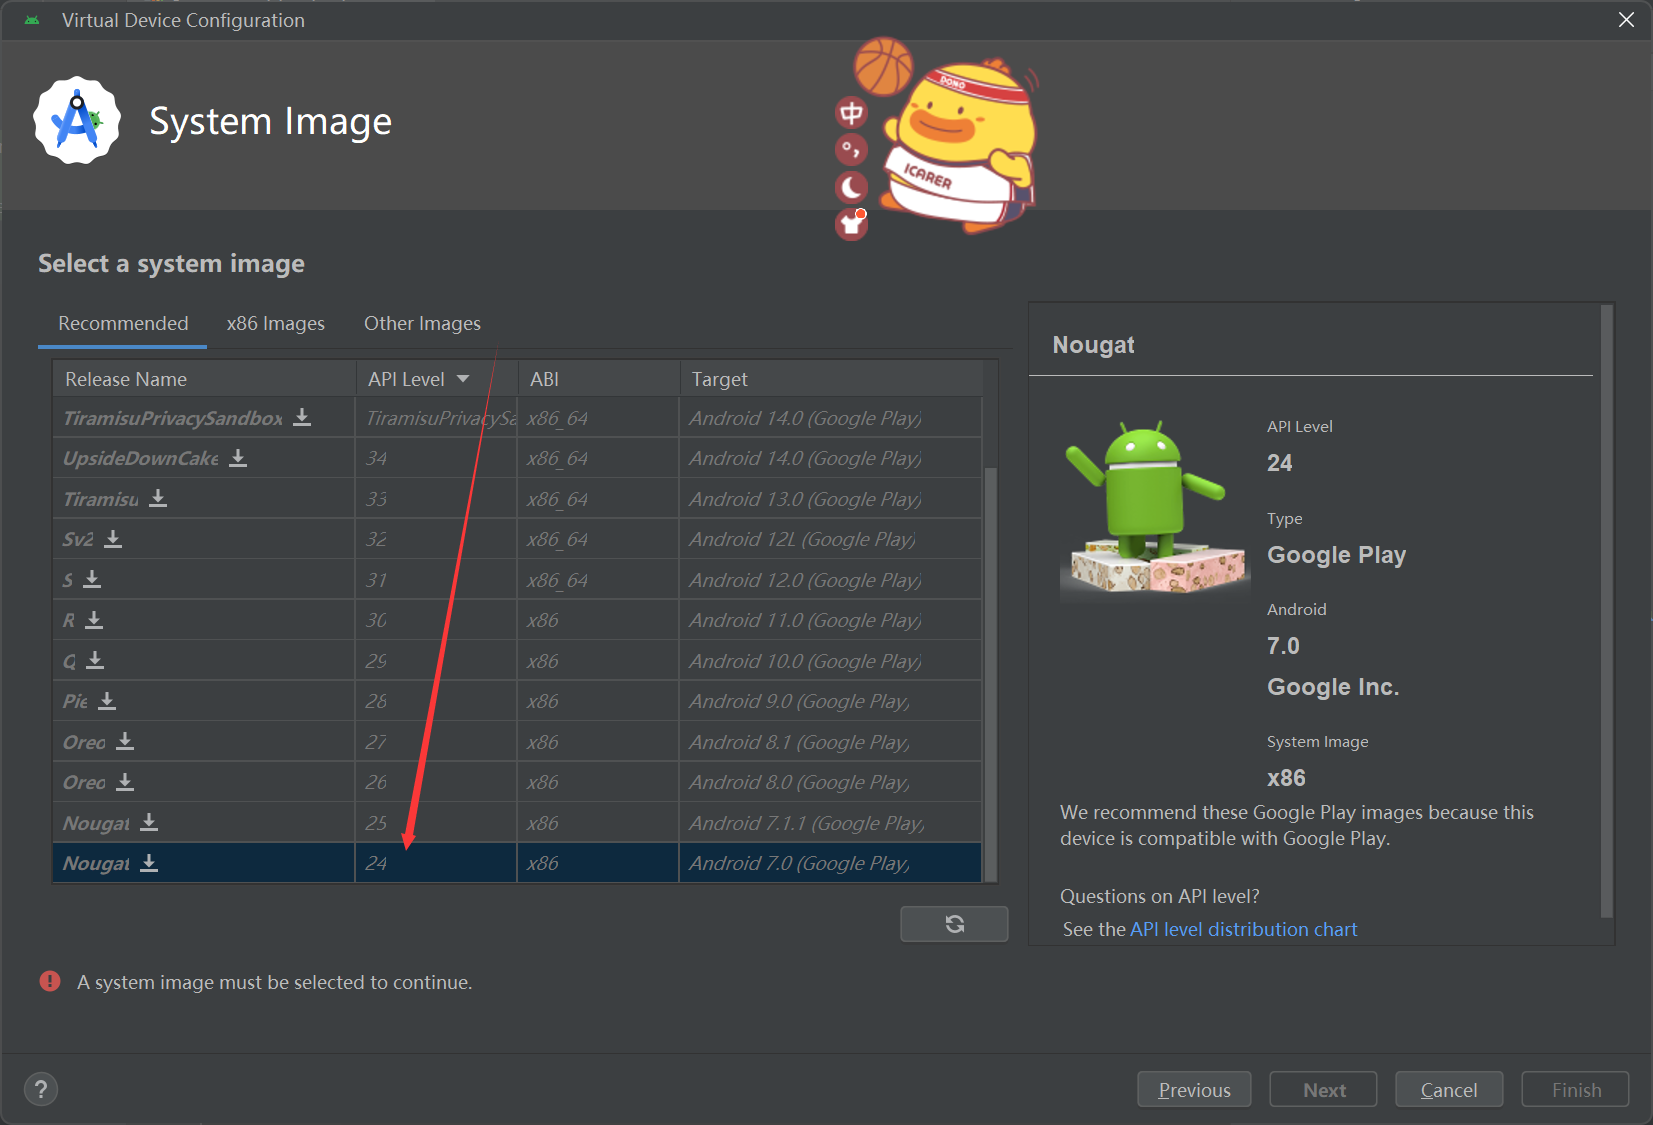Select the Android 12.0 (Google Play) row
1653x1125 pixels.
coord(517,579)
